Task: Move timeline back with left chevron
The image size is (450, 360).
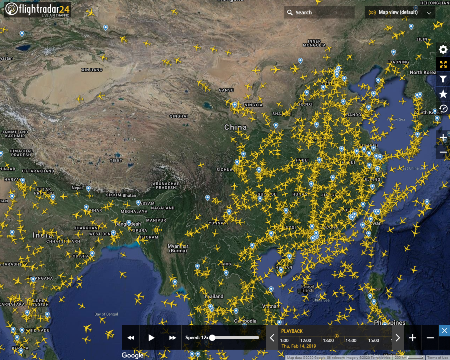Action: (x=272, y=338)
